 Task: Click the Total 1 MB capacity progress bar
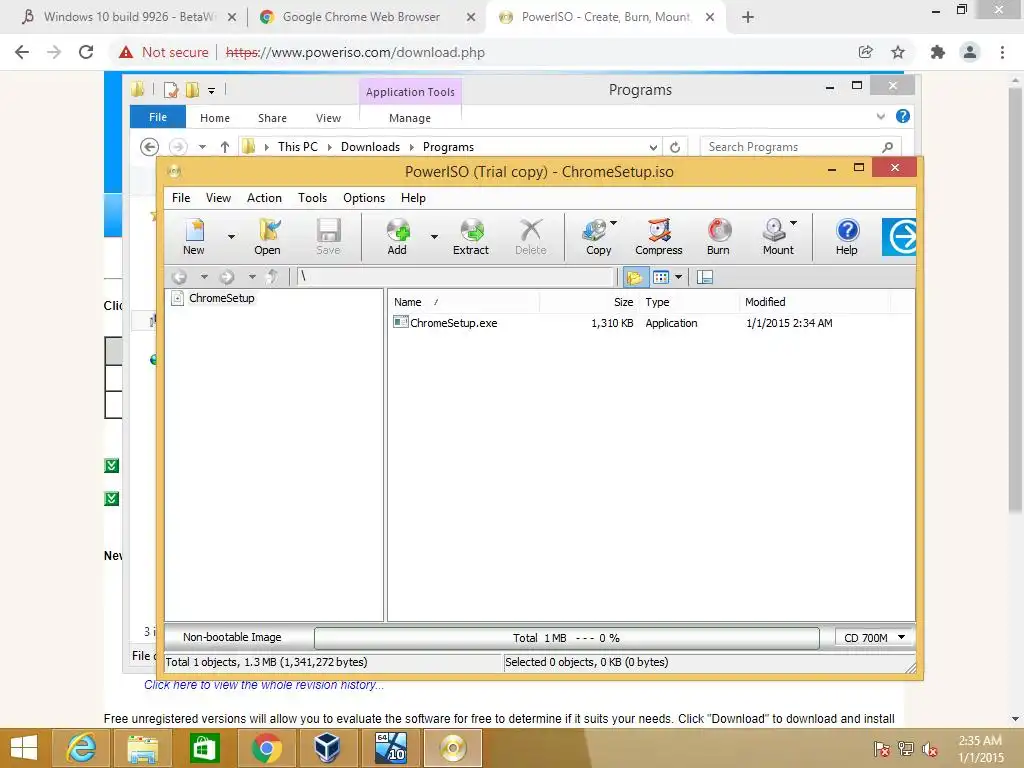566,638
